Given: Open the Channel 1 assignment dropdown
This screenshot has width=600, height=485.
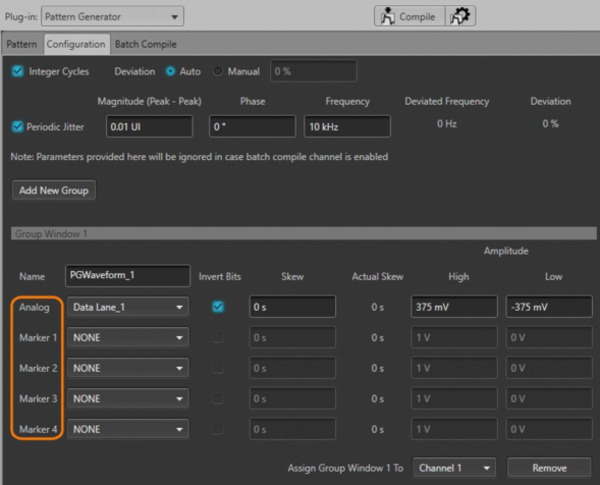Looking at the screenshot, I should (x=456, y=467).
